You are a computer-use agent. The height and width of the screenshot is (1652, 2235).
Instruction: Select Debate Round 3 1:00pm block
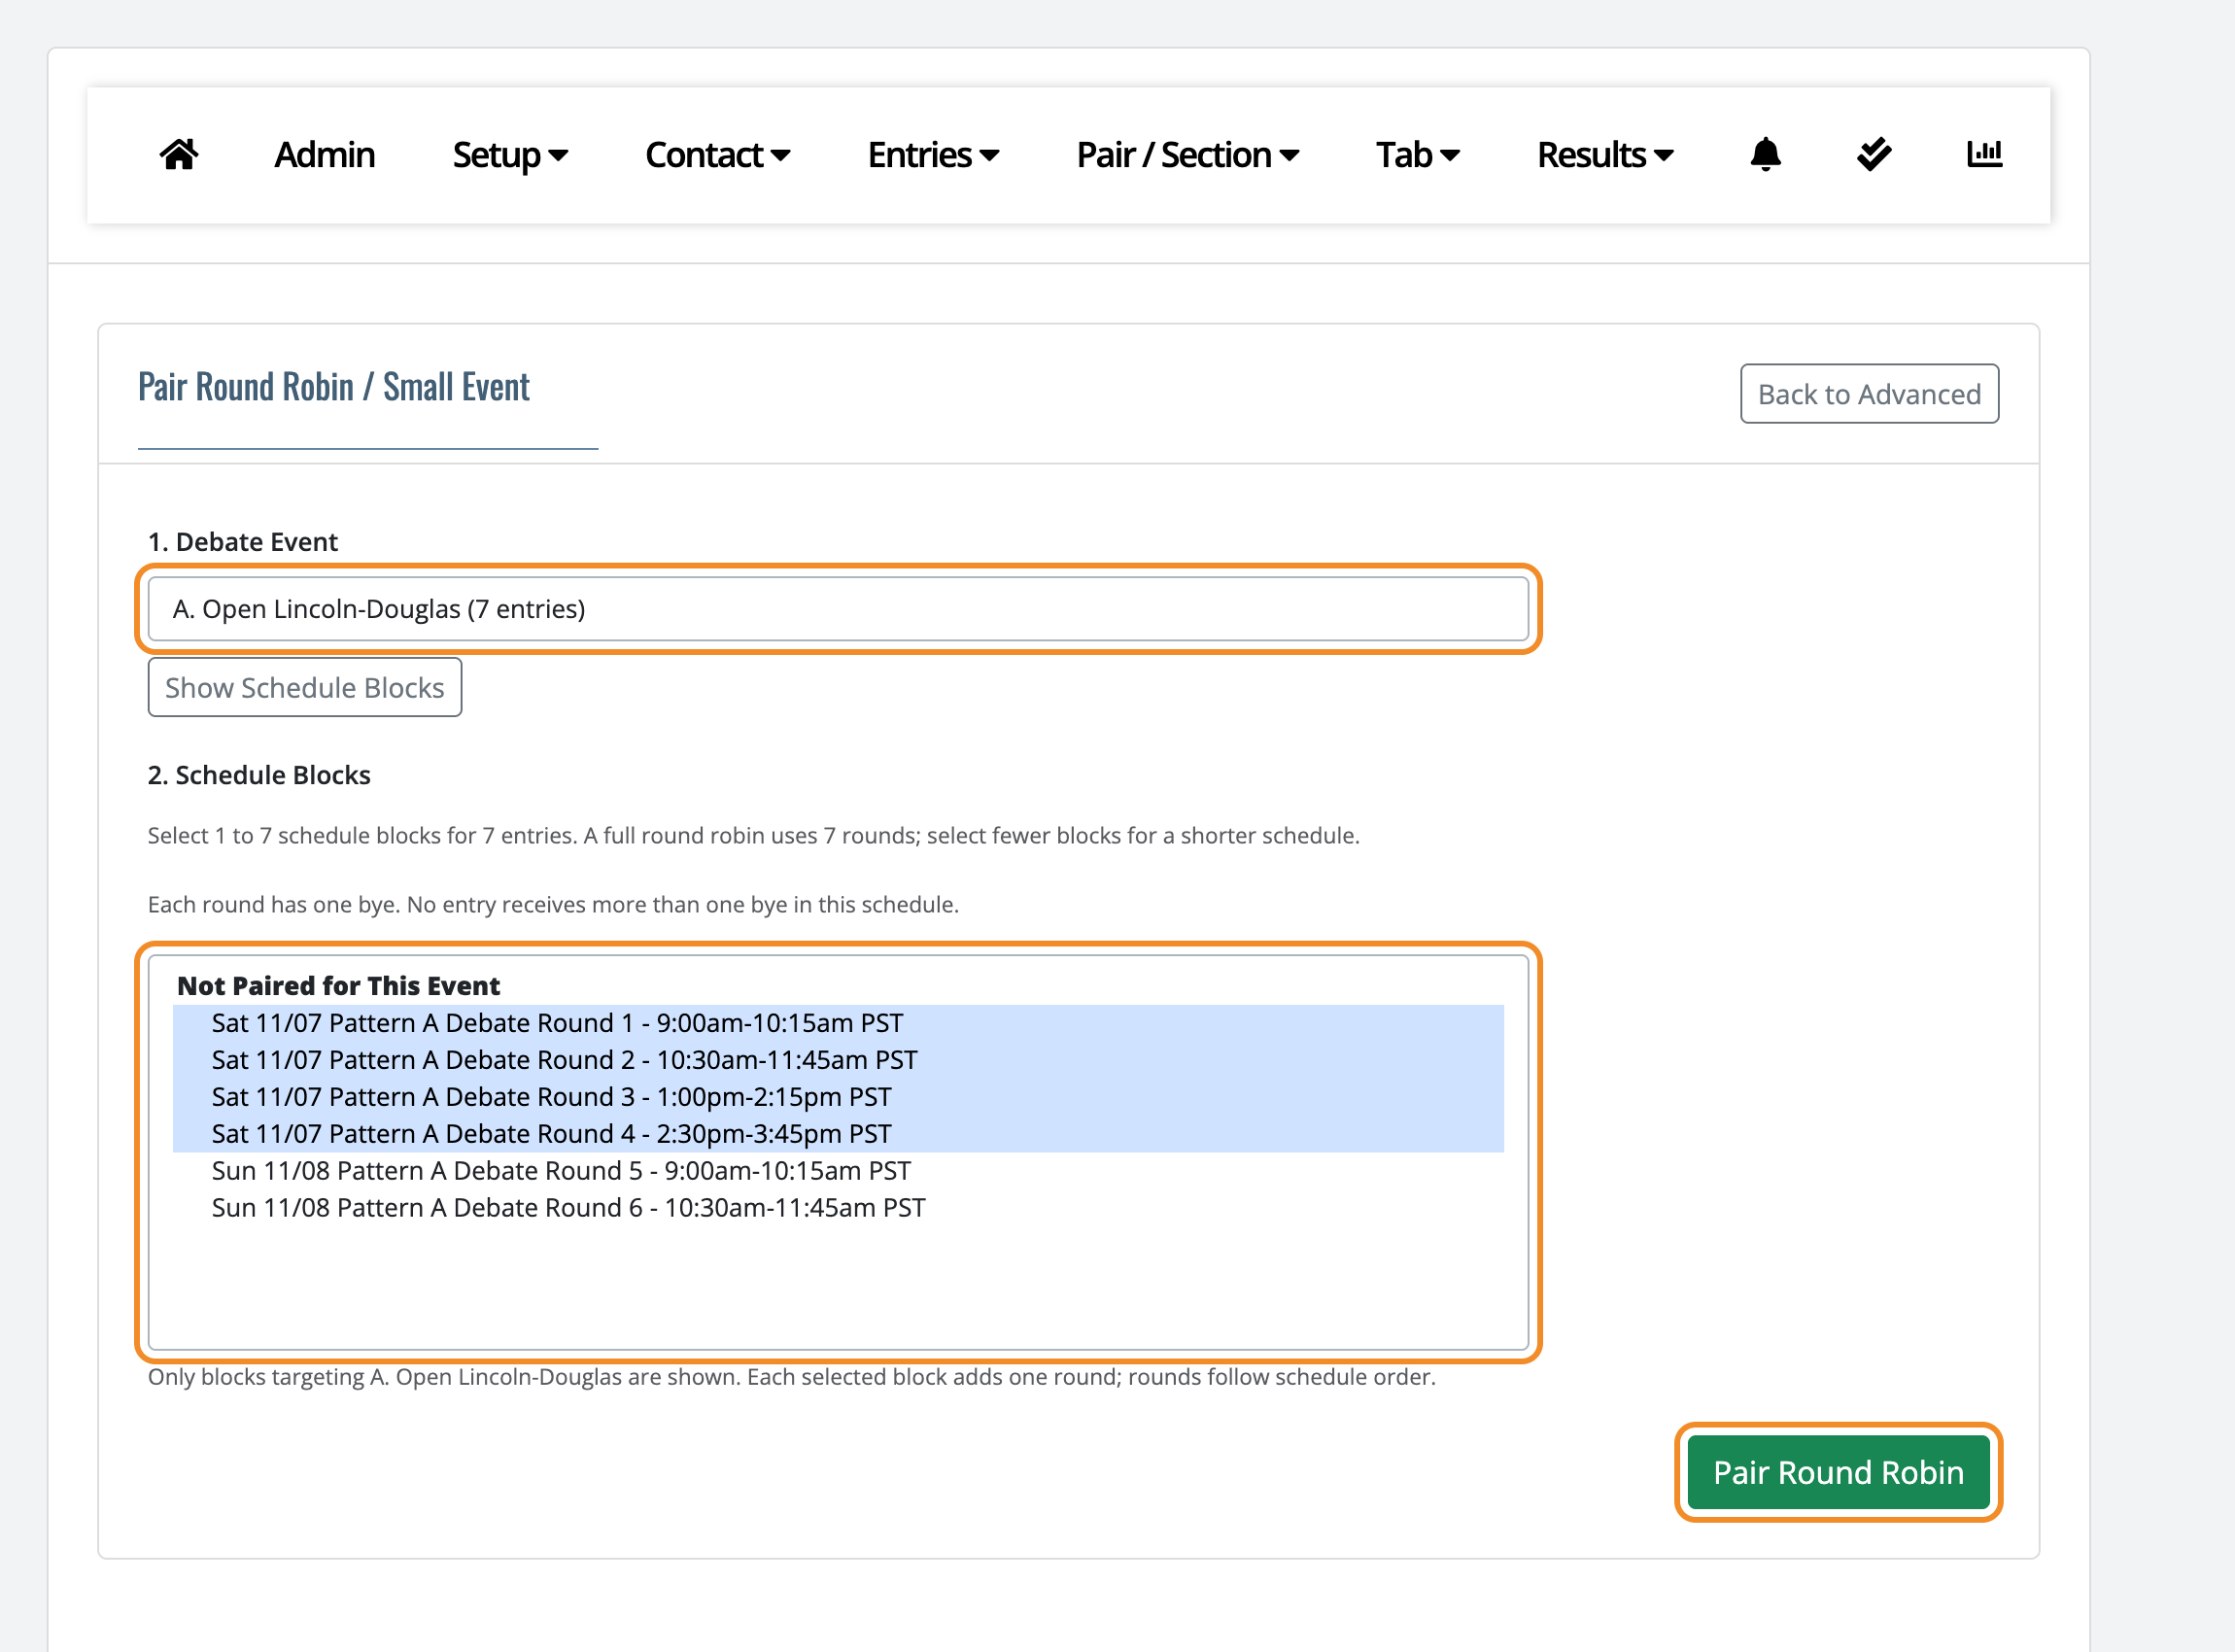(838, 1097)
